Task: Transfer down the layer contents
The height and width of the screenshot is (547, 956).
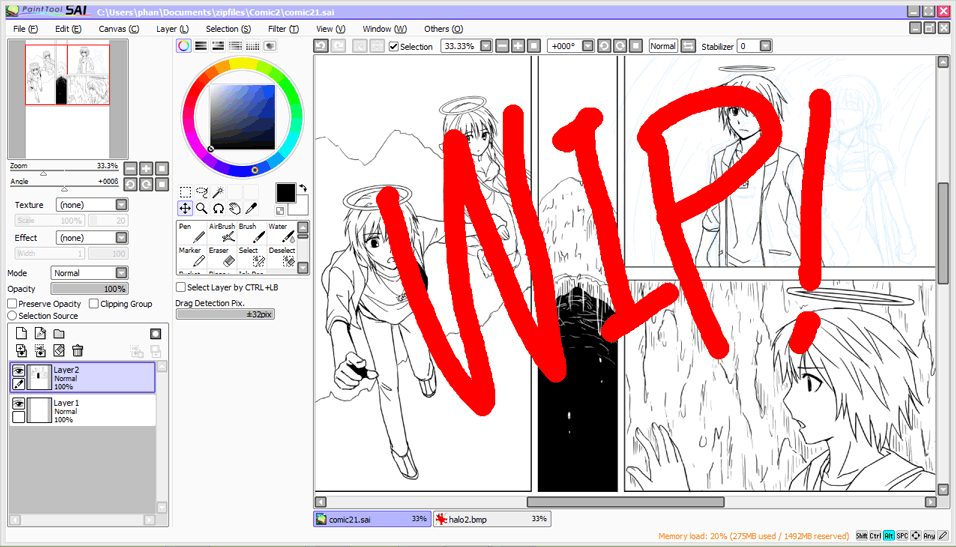Action: pyautogui.click(x=21, y=351)
